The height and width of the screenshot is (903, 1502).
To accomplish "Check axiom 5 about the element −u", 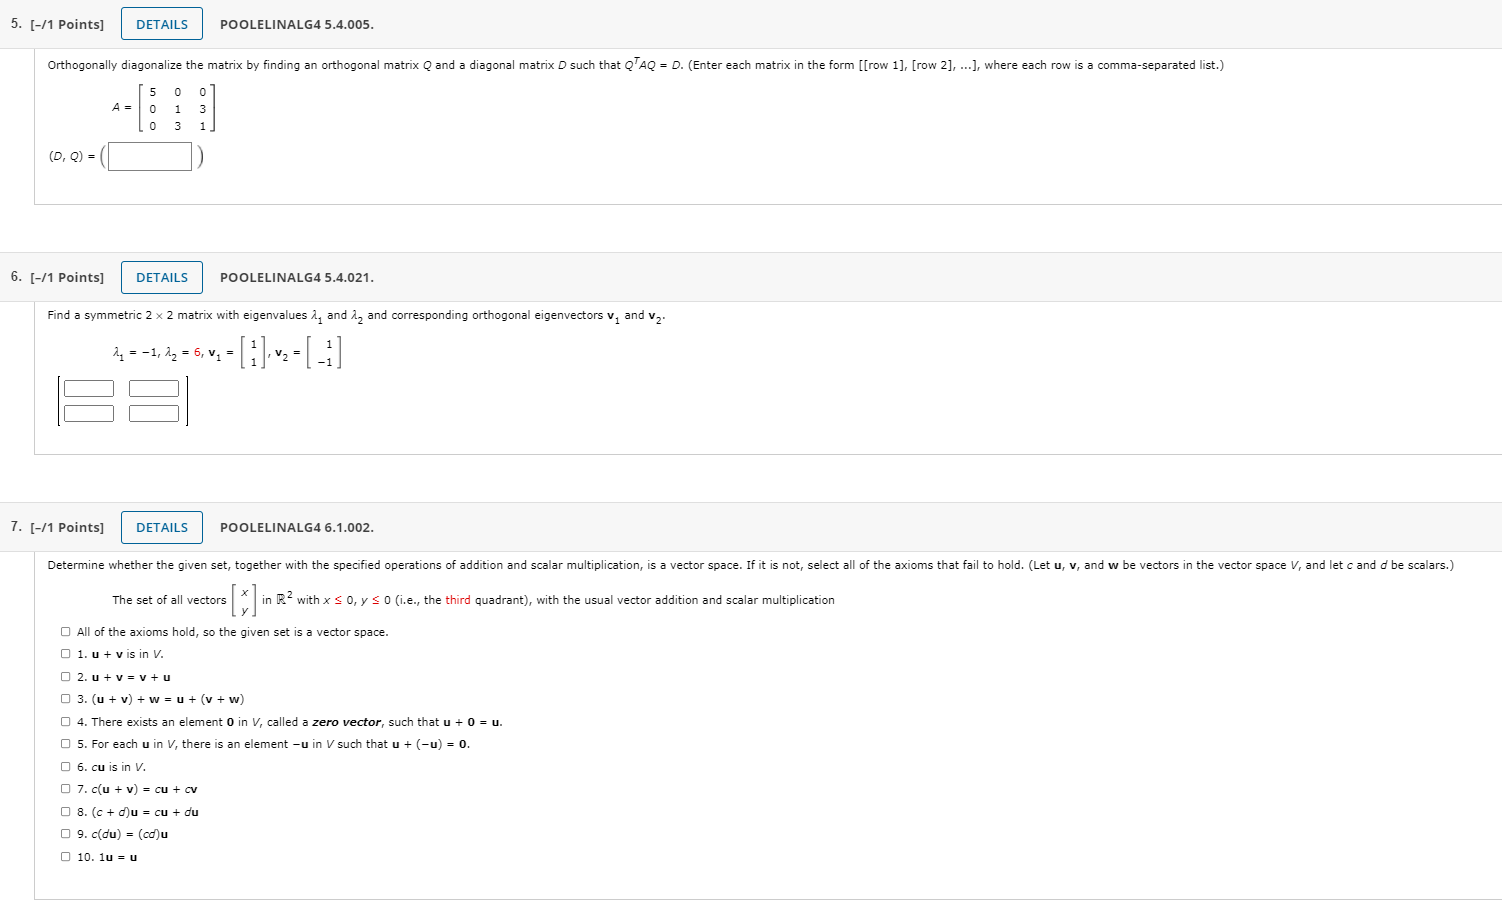I will (x=64, y=744).
